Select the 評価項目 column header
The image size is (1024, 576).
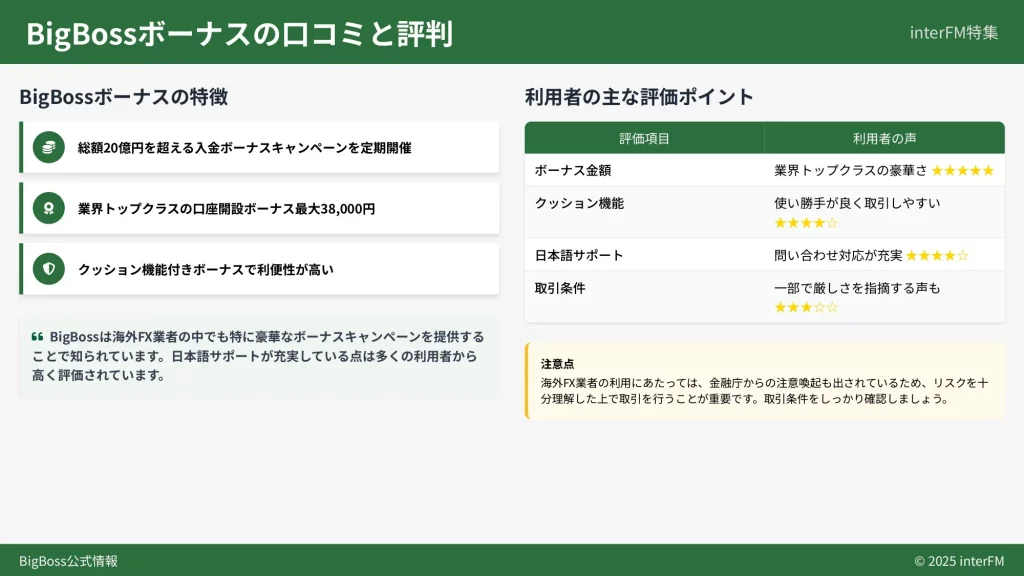point(644,138)
